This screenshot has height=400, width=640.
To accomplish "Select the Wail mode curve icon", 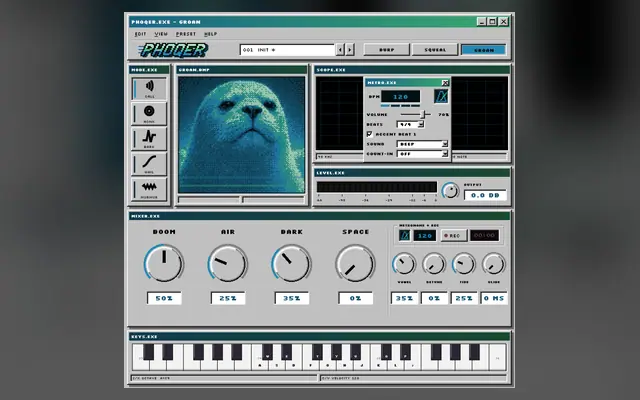I will click(149, 163).
